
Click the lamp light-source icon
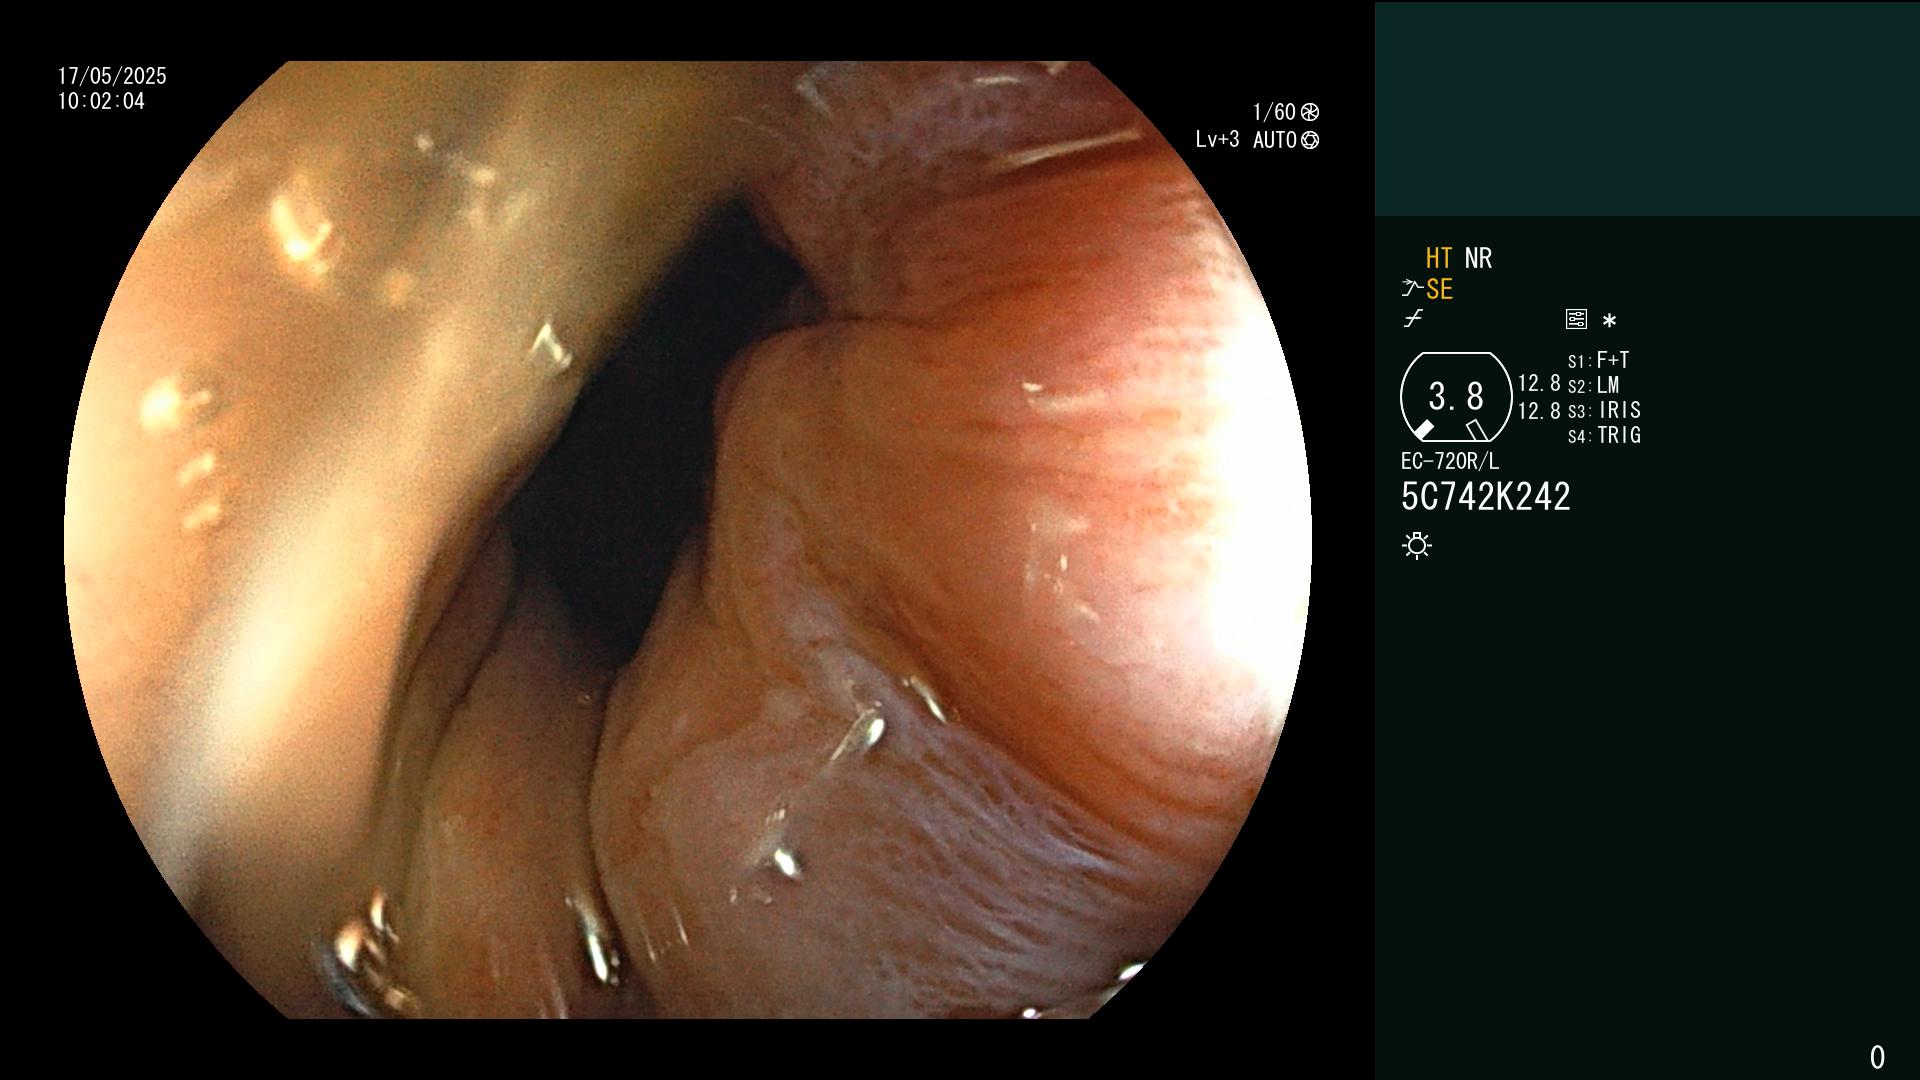[1417, 546]
